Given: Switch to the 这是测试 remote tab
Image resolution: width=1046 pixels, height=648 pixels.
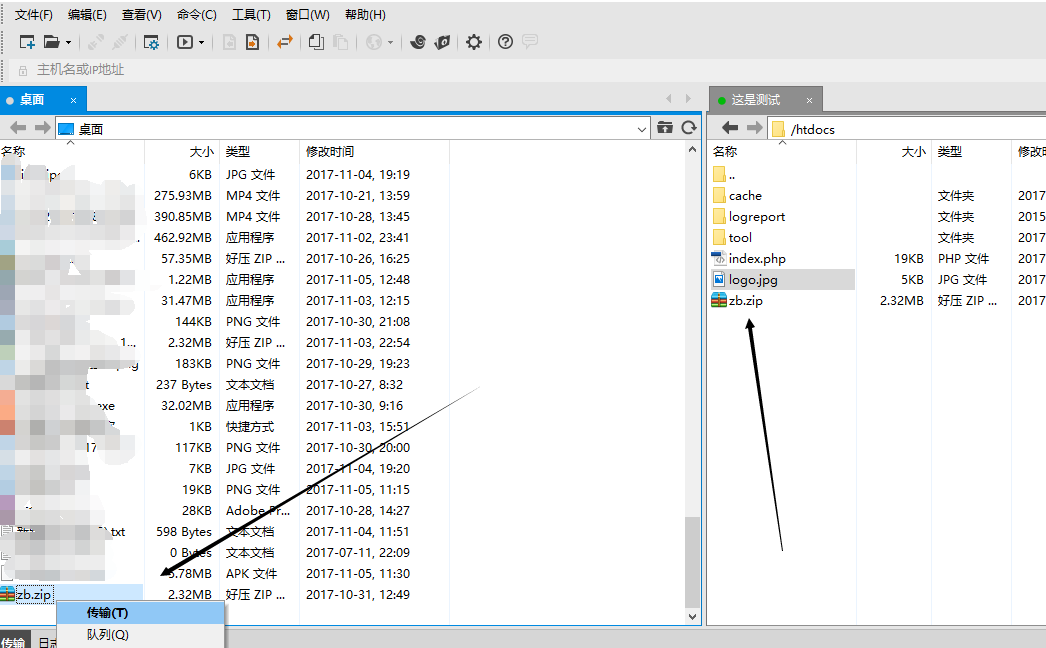Looking at the screenshot, I should pyautogui.click(x=755, y=100).
